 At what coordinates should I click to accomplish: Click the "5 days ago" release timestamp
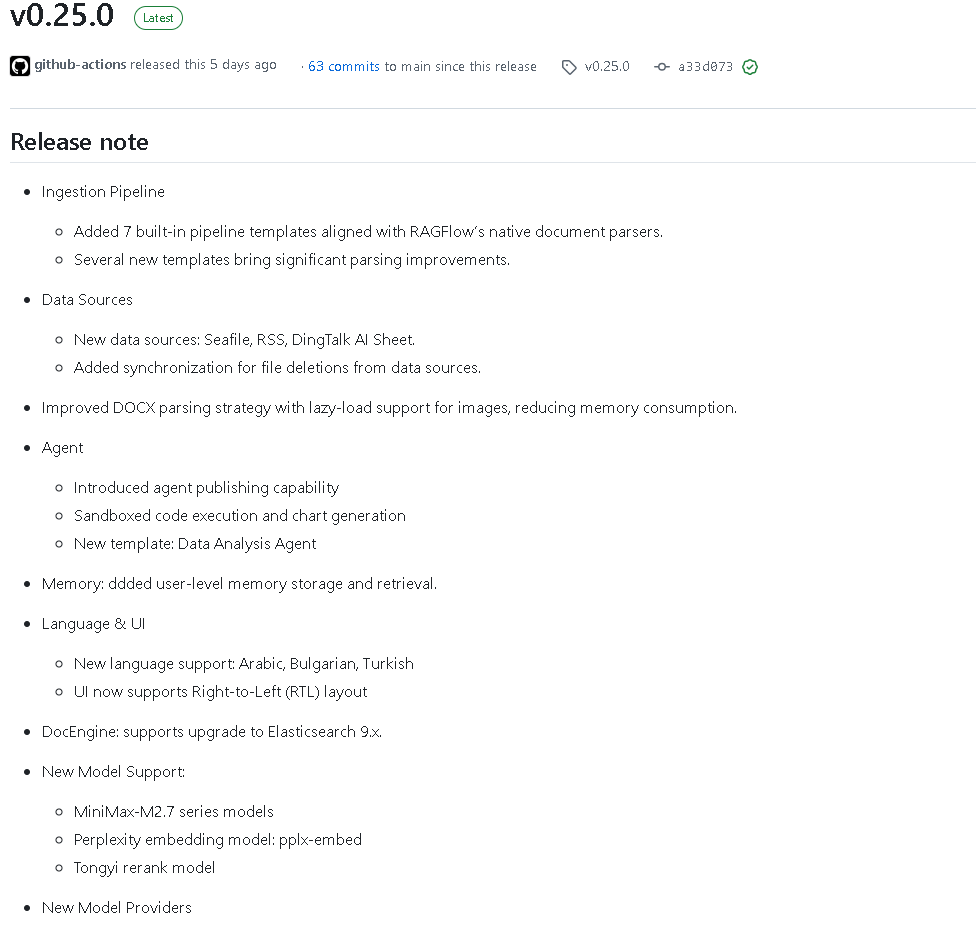coord(243,65)
